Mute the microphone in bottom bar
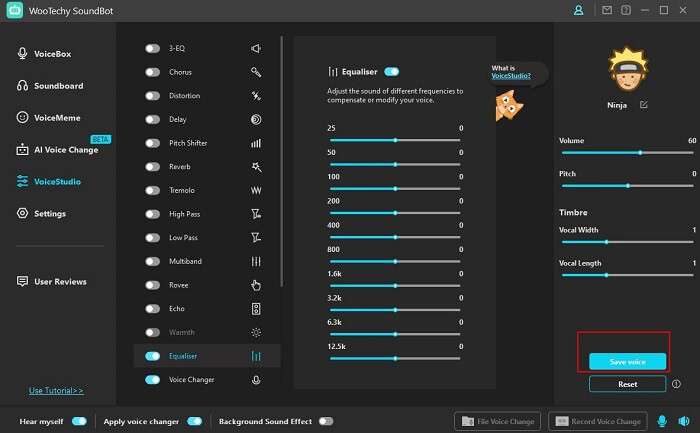This screenshot has height=433, width=700. 662,421
